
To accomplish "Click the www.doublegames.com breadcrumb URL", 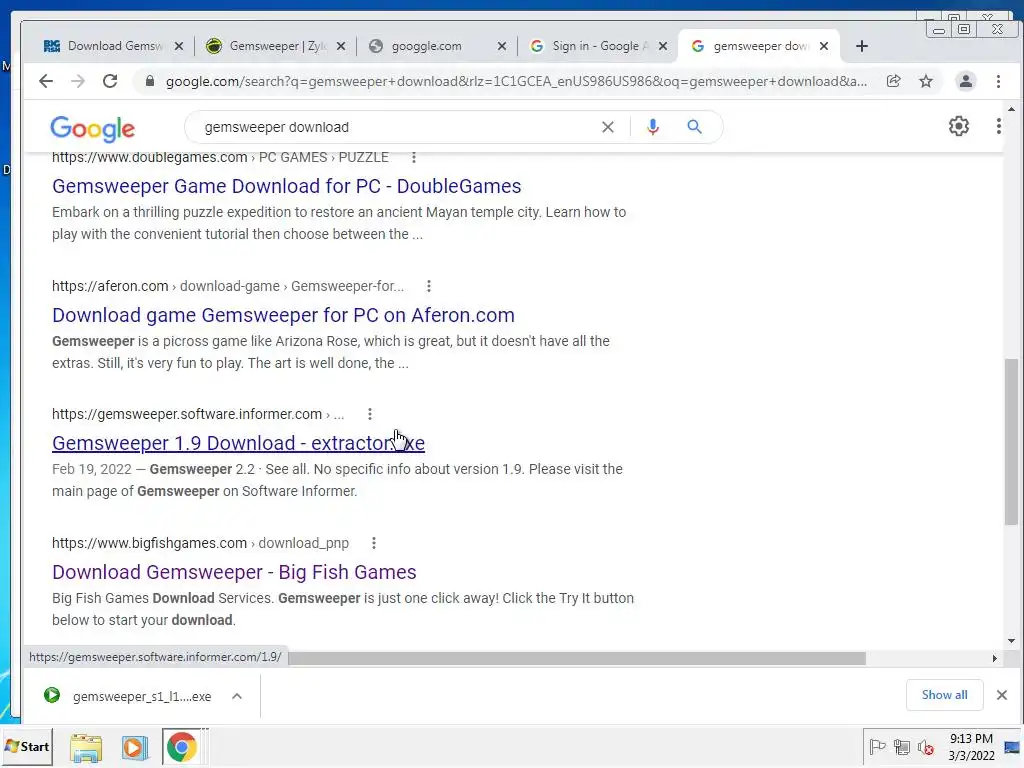I will click(x=220, y=157).
